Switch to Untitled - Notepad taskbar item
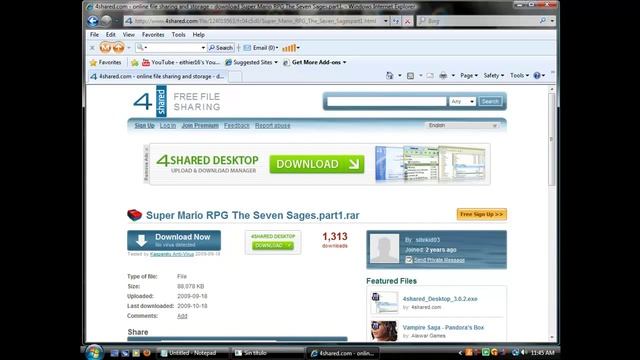 coord(192,353)
